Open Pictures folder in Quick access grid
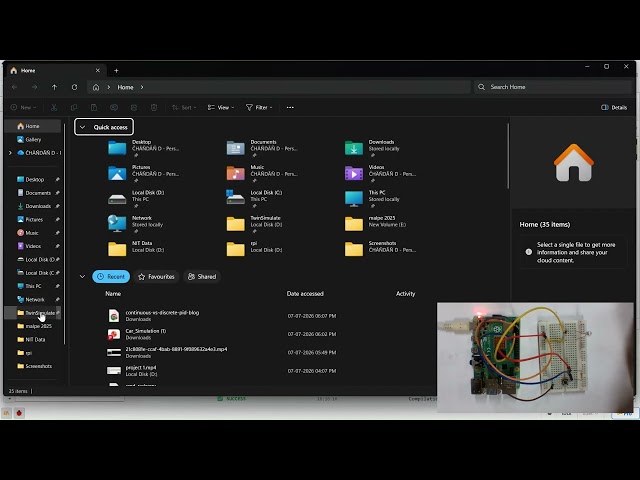The image size is (640, 480). coord(144,173)
